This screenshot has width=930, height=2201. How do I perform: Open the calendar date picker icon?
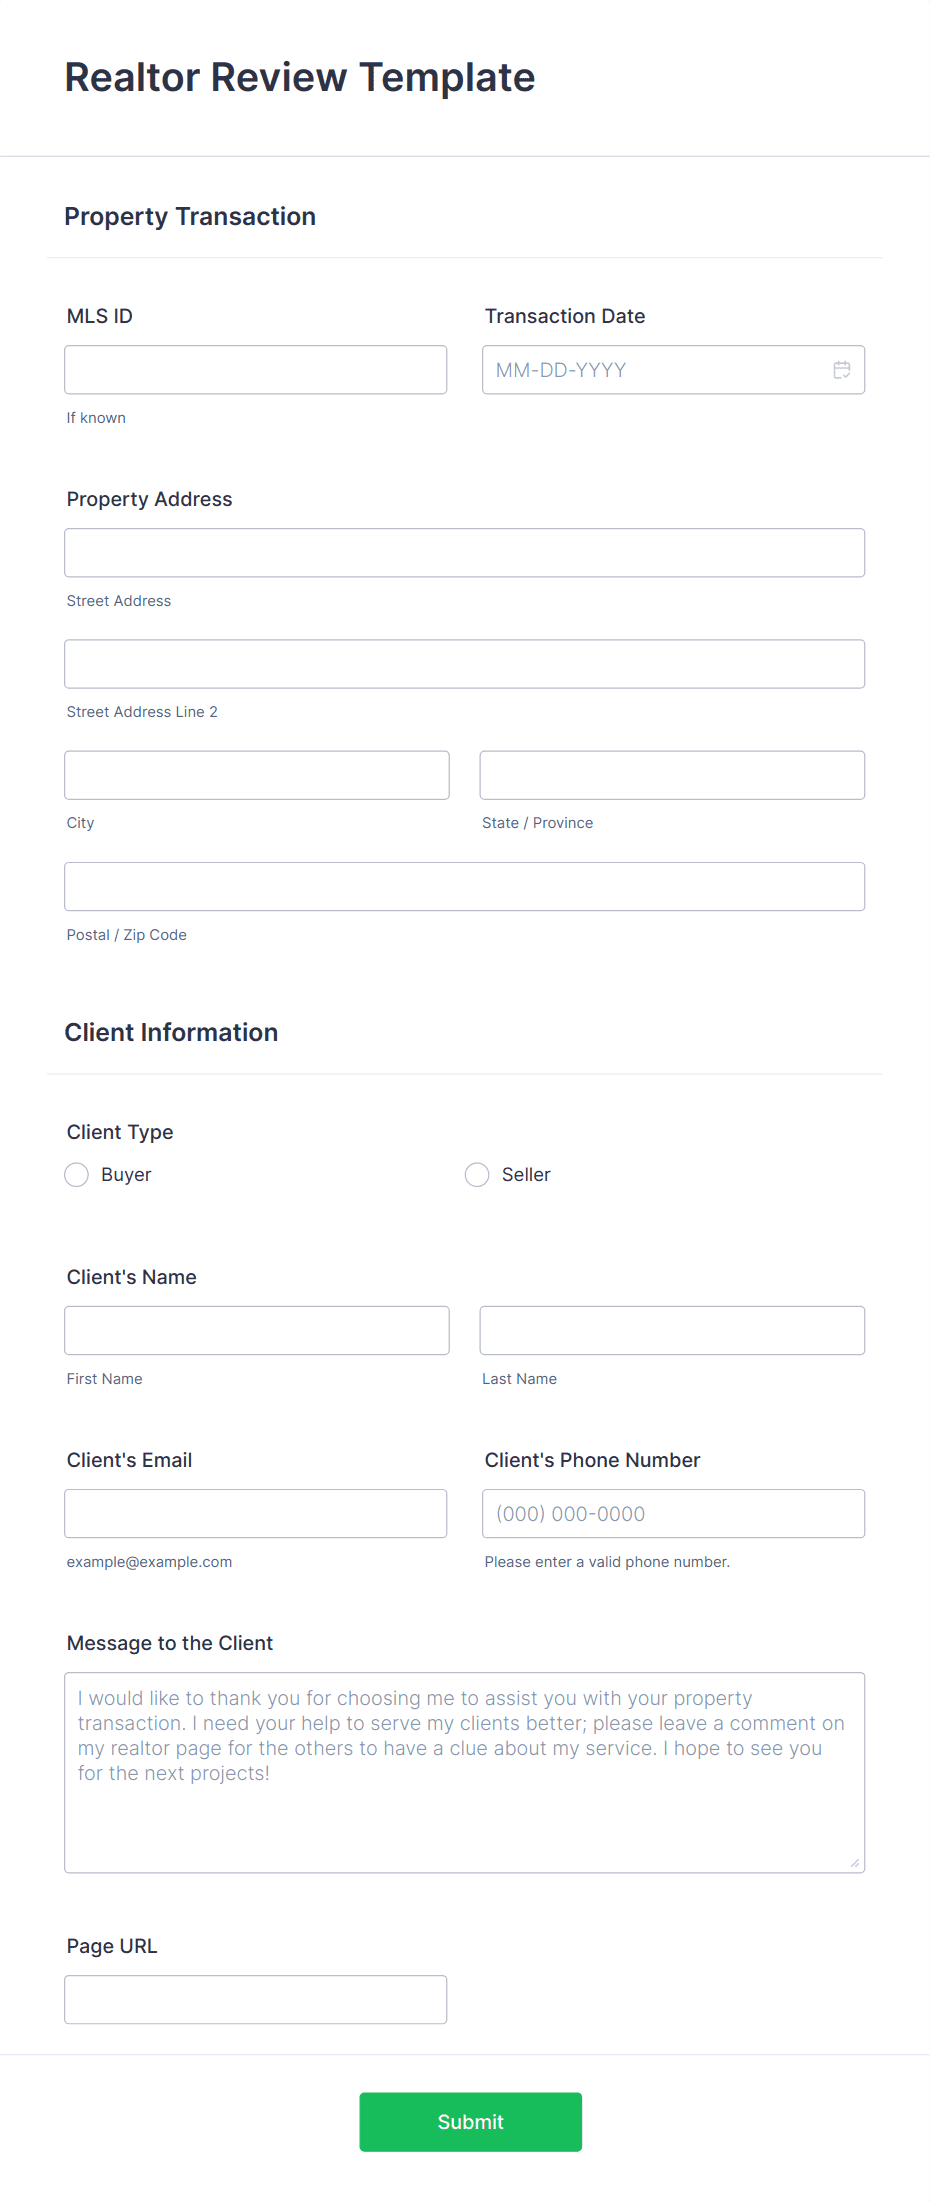[841, 370]
